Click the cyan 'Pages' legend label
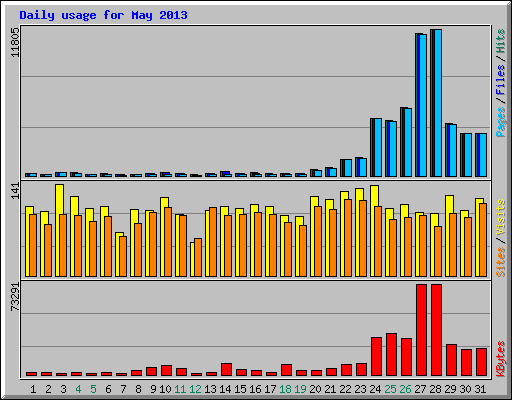 point(501,122)
